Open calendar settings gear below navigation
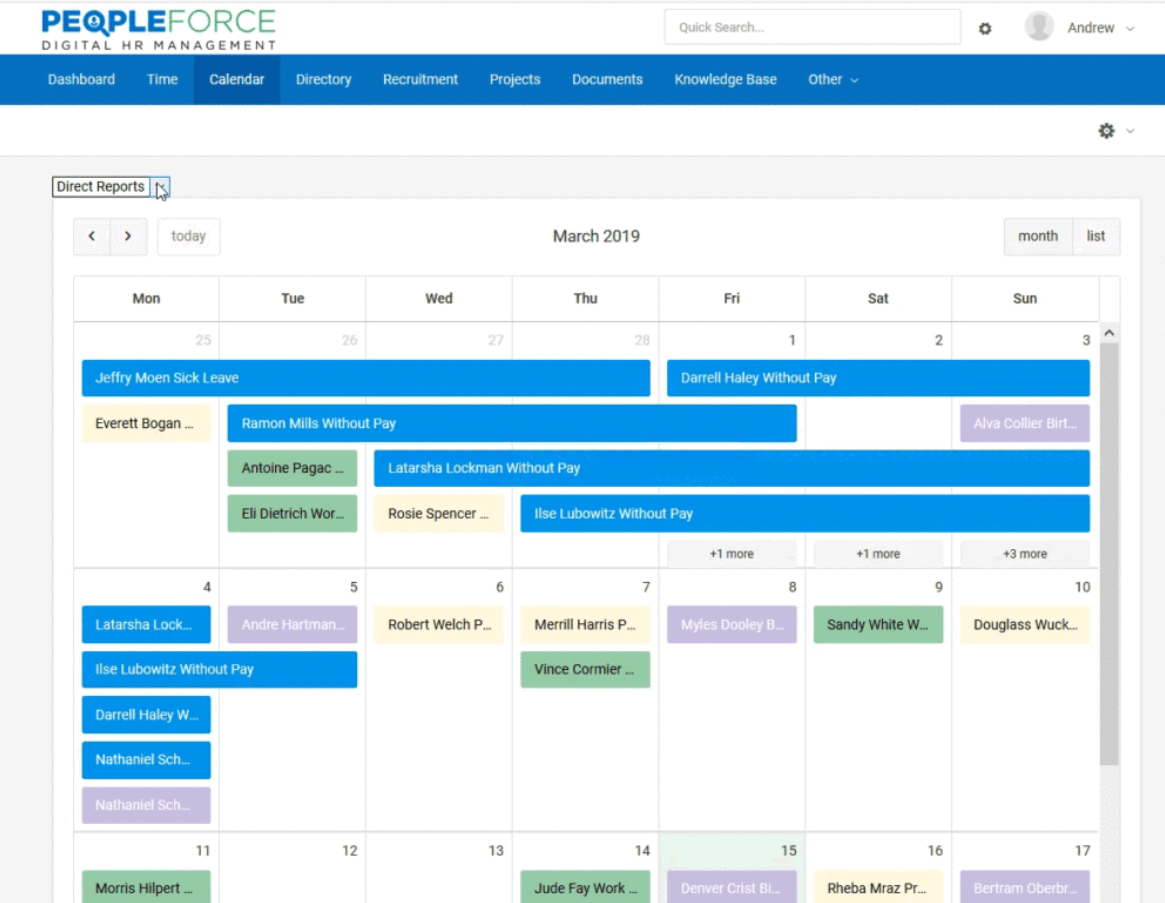 point(1106,131)
